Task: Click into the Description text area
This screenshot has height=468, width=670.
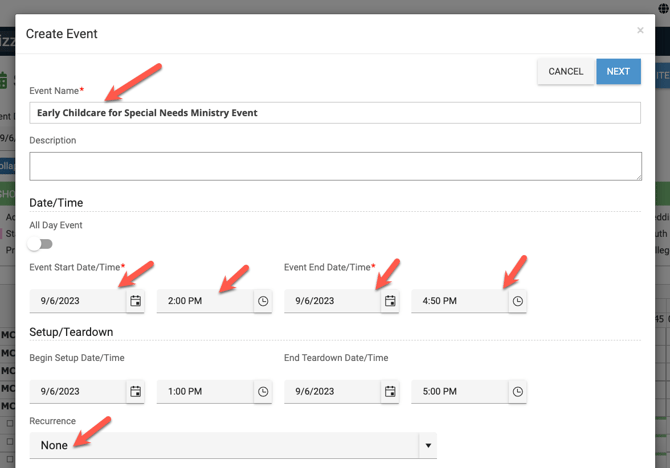Action: coord(335,166)
